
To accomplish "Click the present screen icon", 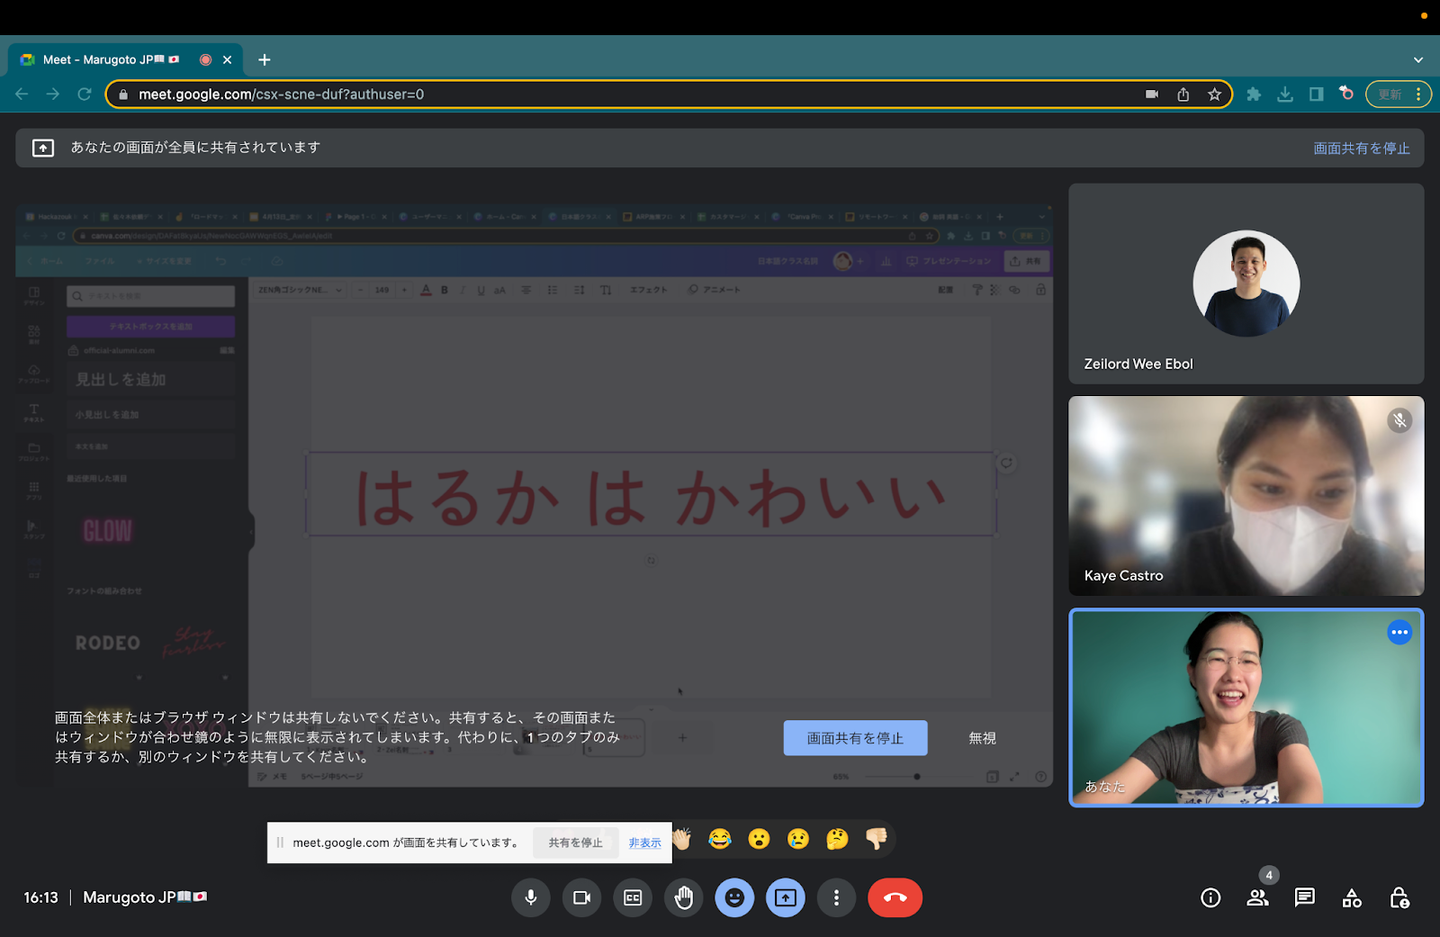I will (x=786, y=898).
